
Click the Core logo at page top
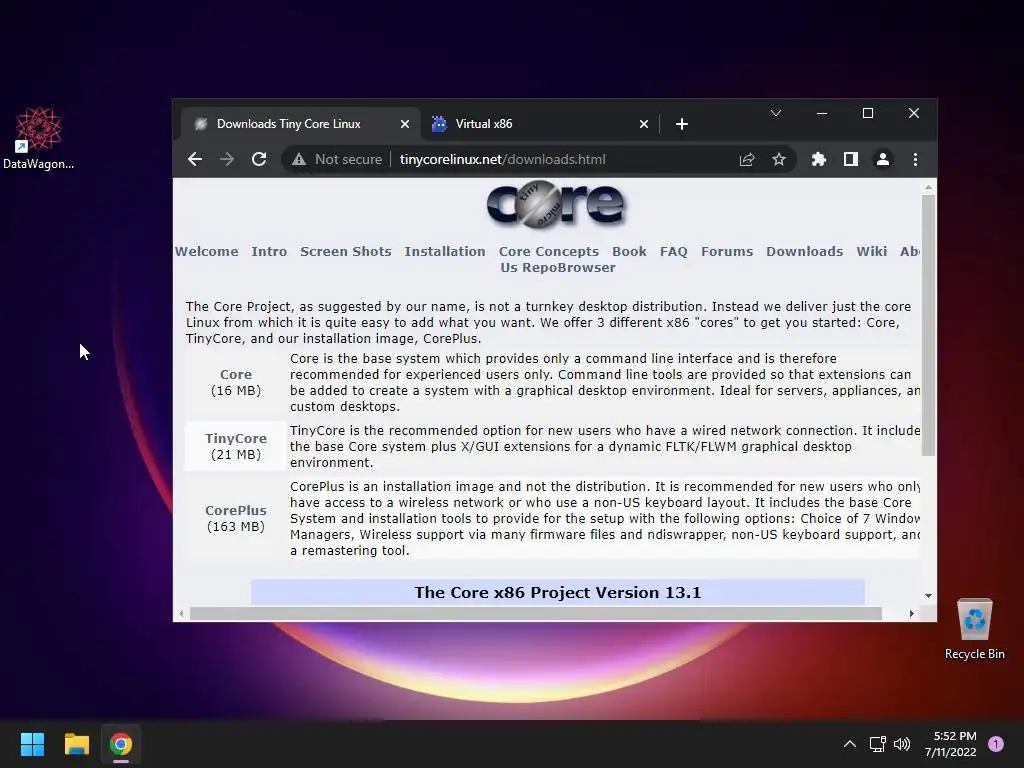556,205
